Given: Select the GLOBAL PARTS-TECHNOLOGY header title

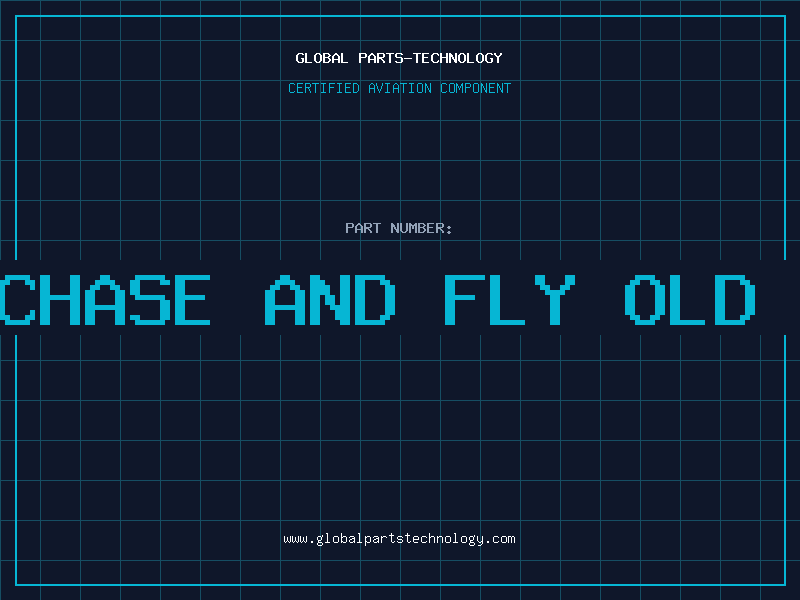Looking at the screenshot, I should point(399,58).
